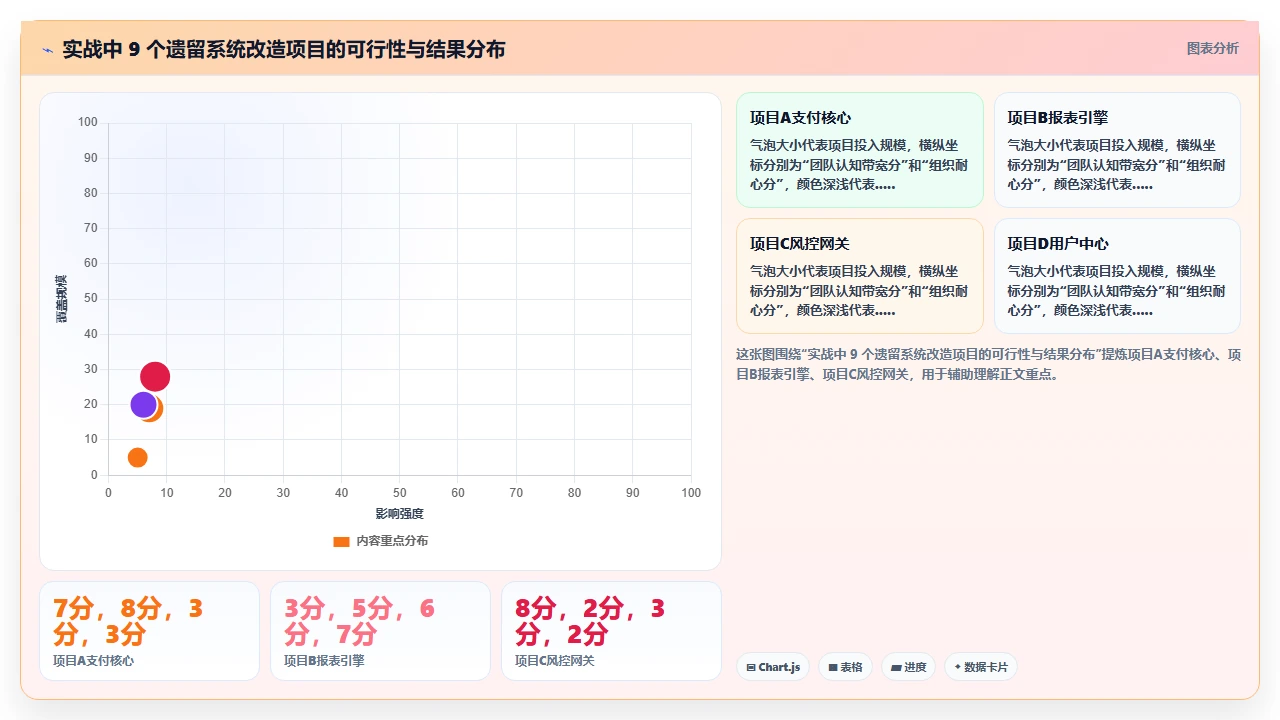Click the y-axis tick label 100
The width and height of the screenshot is (1280, 720).
[x=88, y=122]
